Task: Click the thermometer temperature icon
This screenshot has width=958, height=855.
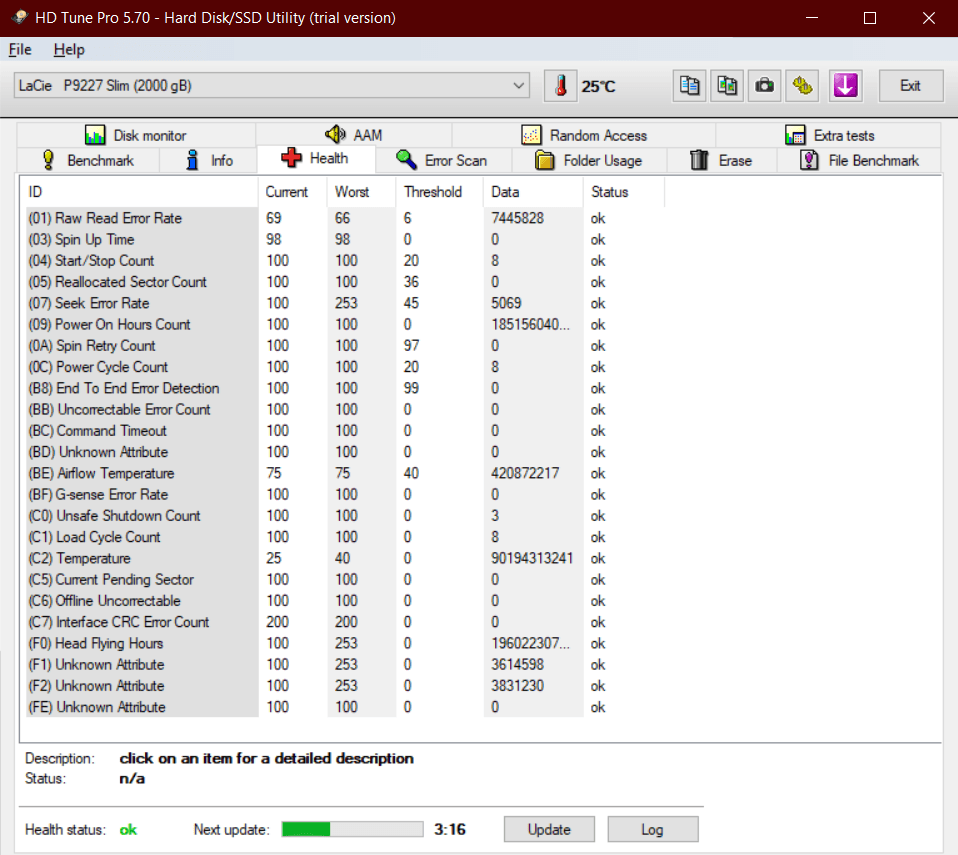Action: pos(560,86)
